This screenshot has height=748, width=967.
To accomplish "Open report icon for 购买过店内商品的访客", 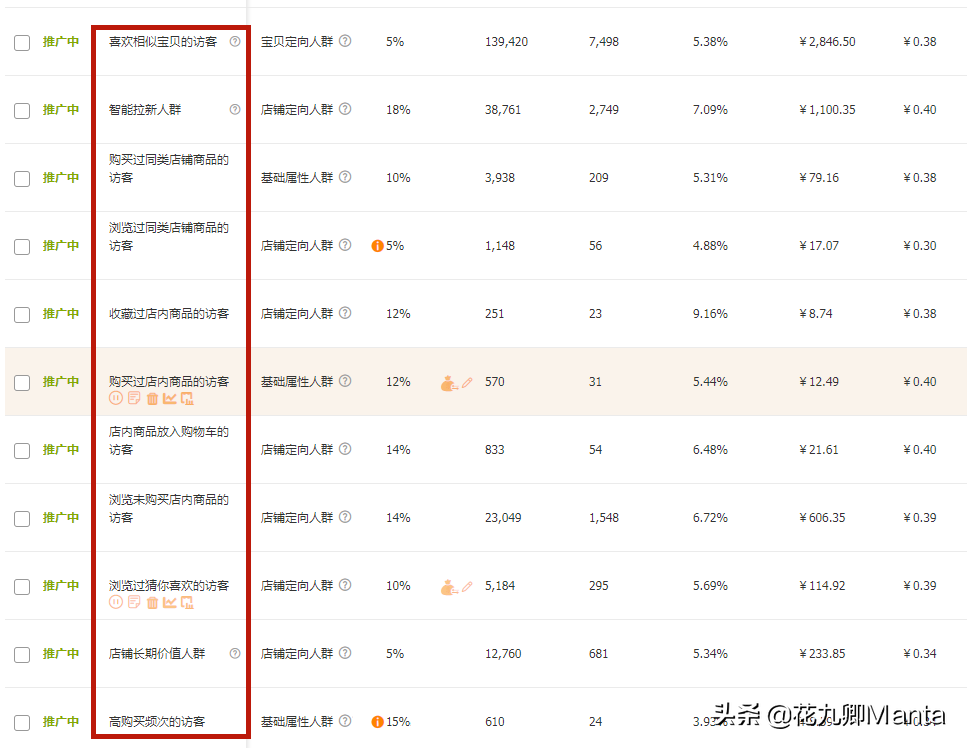I will pos(187,399).
